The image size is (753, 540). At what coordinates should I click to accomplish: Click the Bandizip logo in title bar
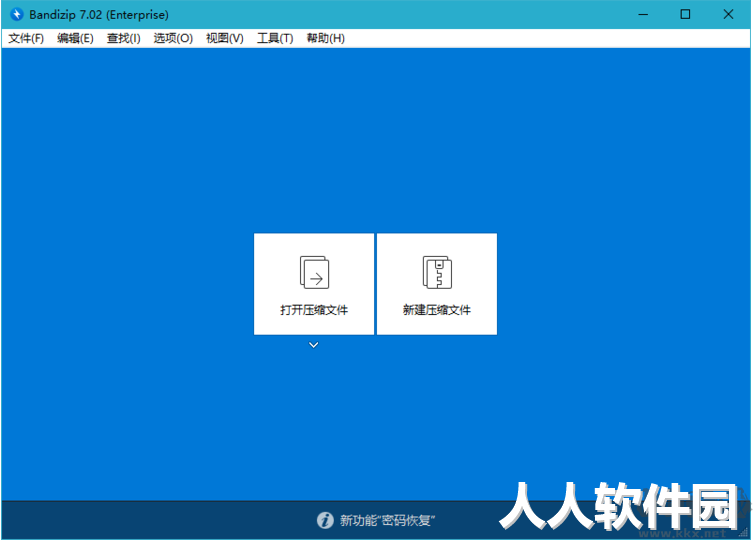(17, 14)
